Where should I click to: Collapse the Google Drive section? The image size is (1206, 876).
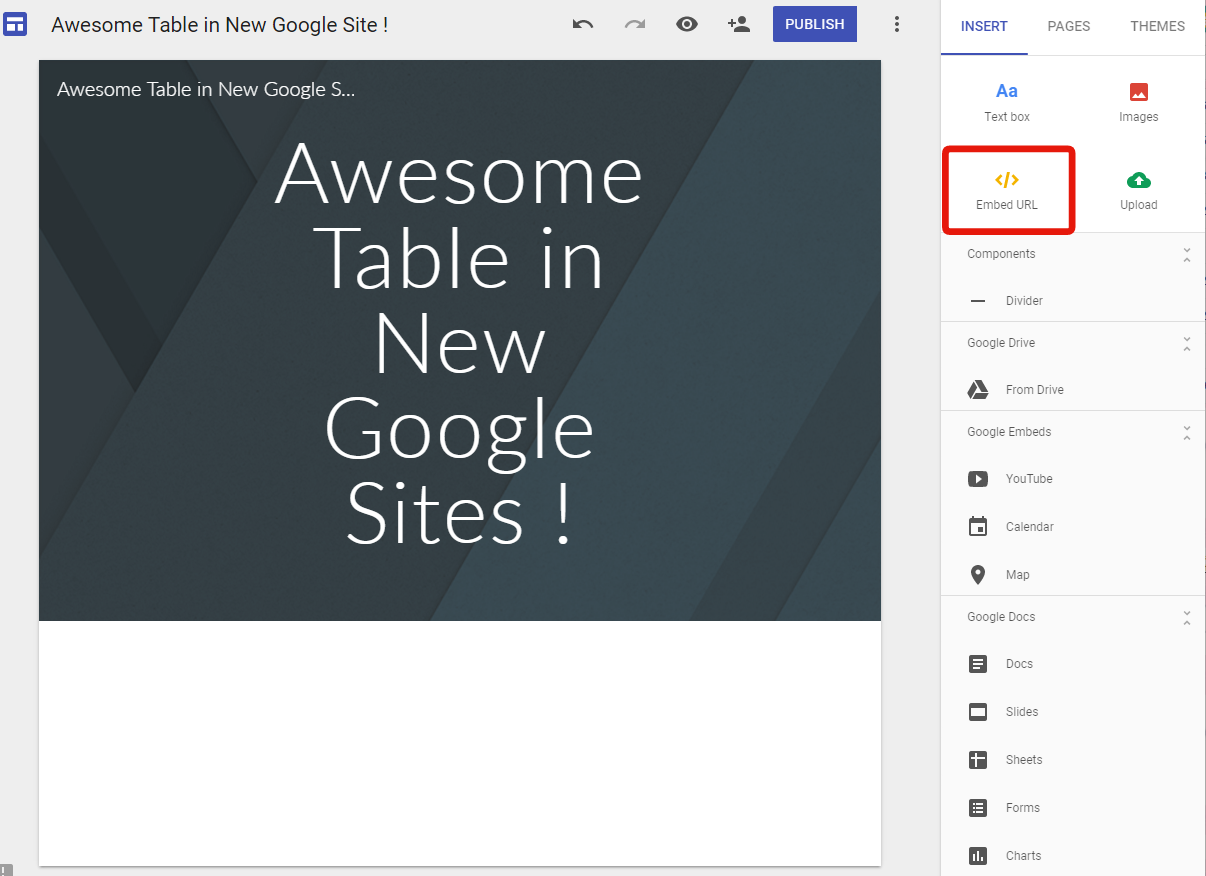point(1187,343)
